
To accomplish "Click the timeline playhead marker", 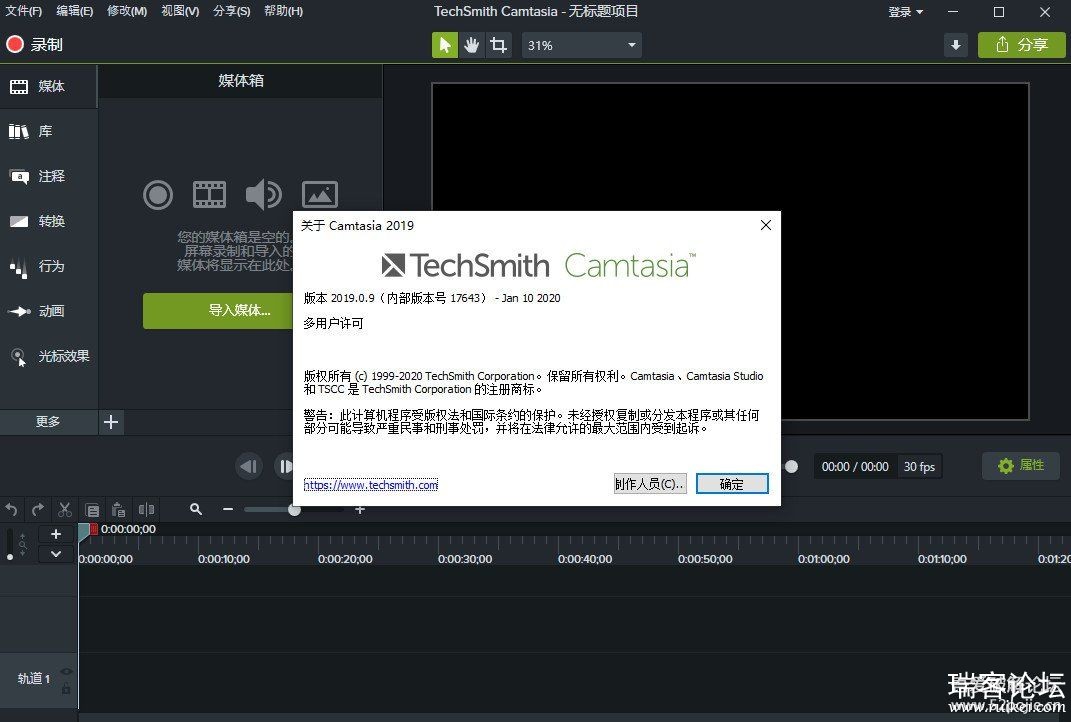I will tap(85, 530).
